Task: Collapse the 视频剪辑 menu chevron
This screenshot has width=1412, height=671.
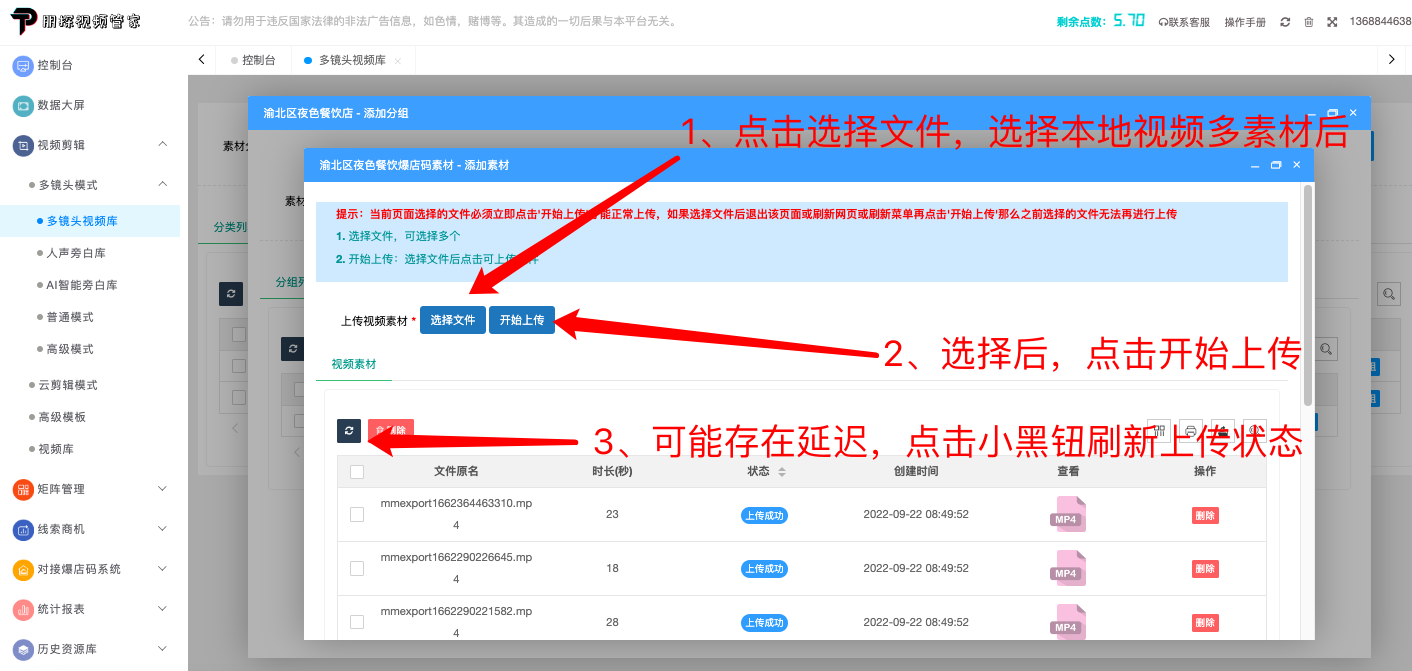Action: [x=163, y=144]
